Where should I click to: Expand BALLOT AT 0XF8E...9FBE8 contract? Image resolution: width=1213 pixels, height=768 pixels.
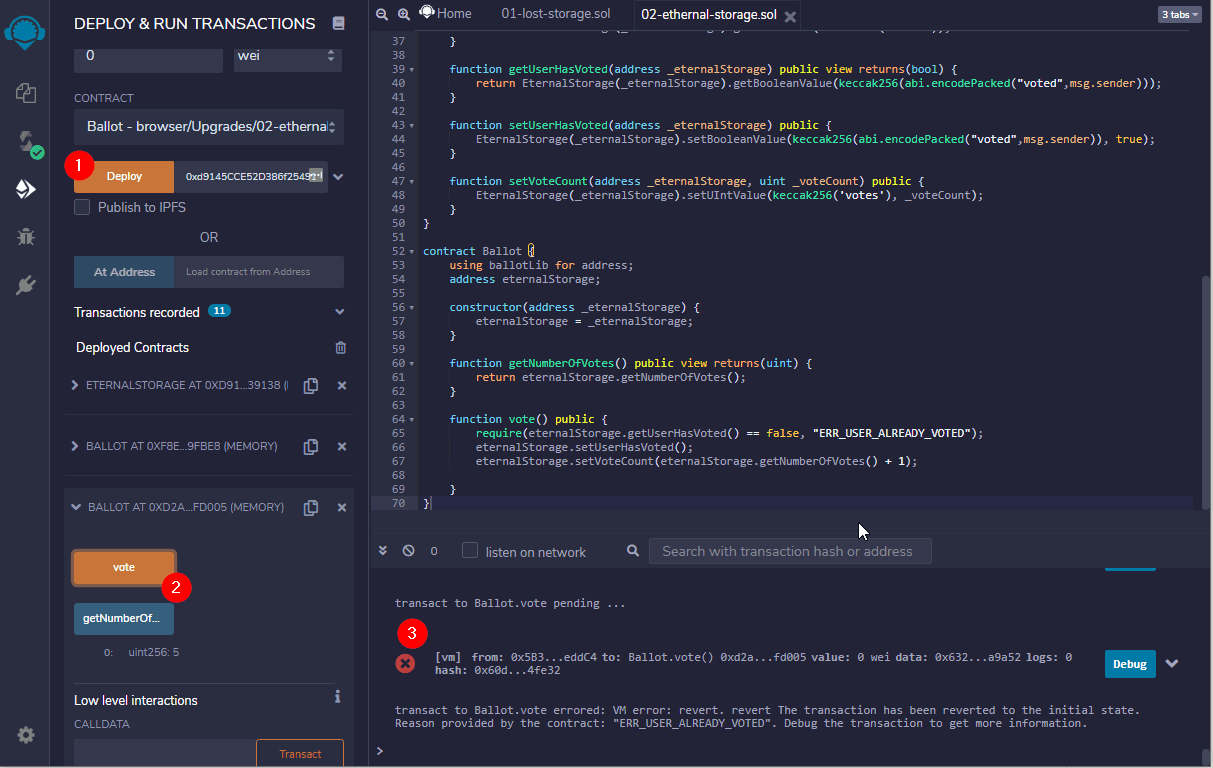click(x=75, y=446)
